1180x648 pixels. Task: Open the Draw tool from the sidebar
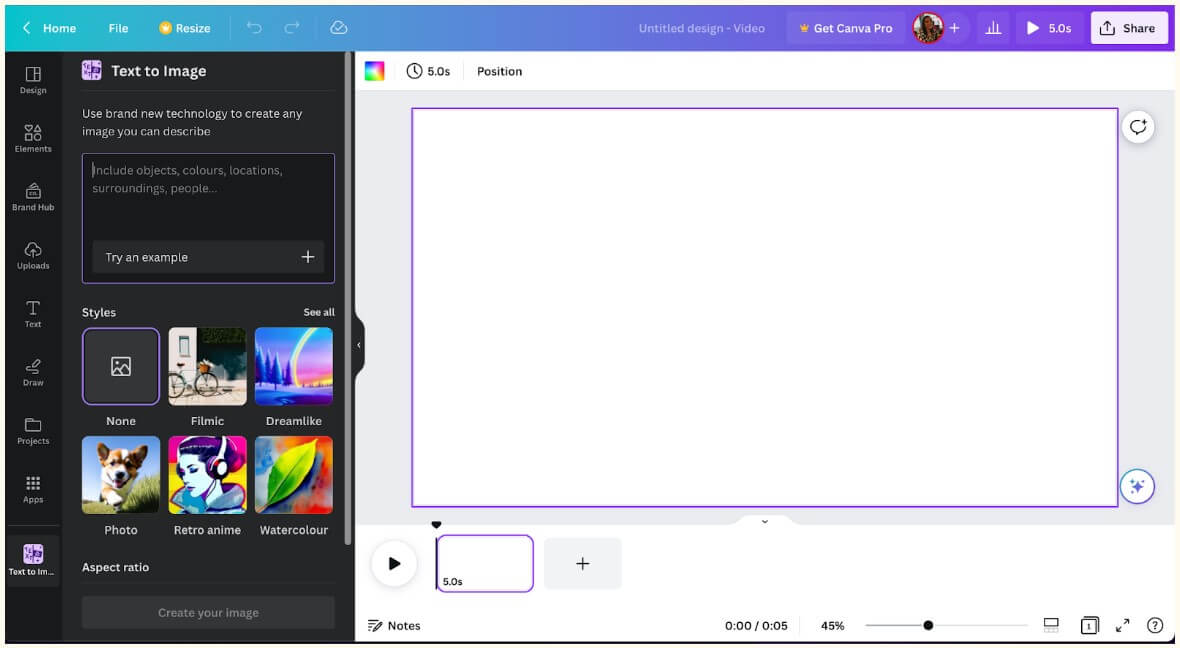point(33,372)
